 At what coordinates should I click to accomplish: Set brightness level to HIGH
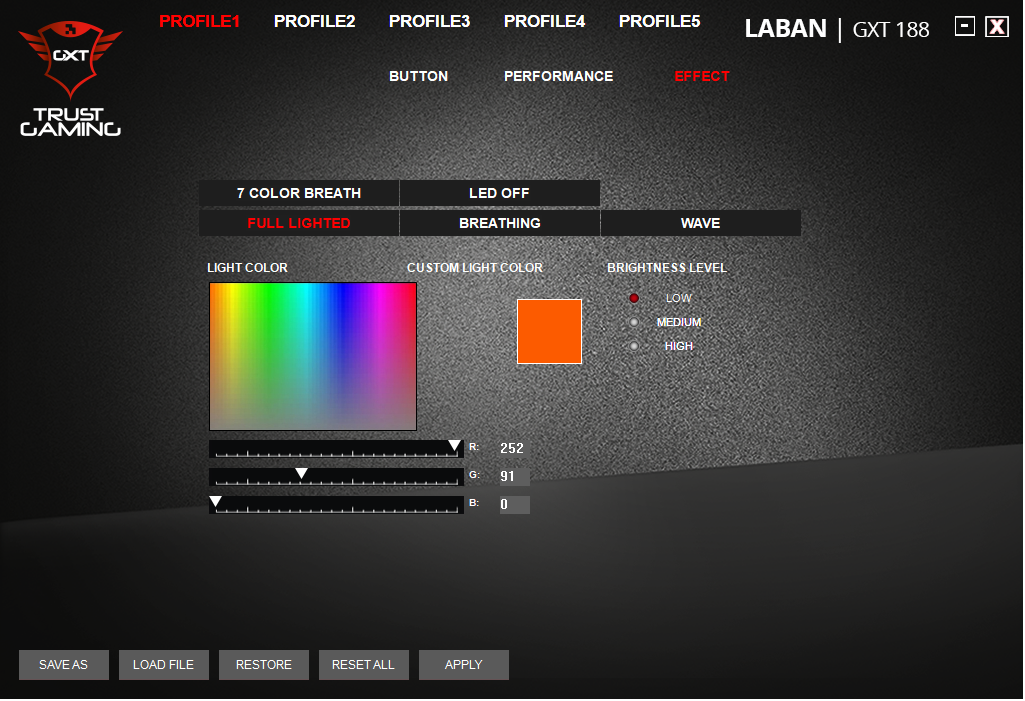634,346
